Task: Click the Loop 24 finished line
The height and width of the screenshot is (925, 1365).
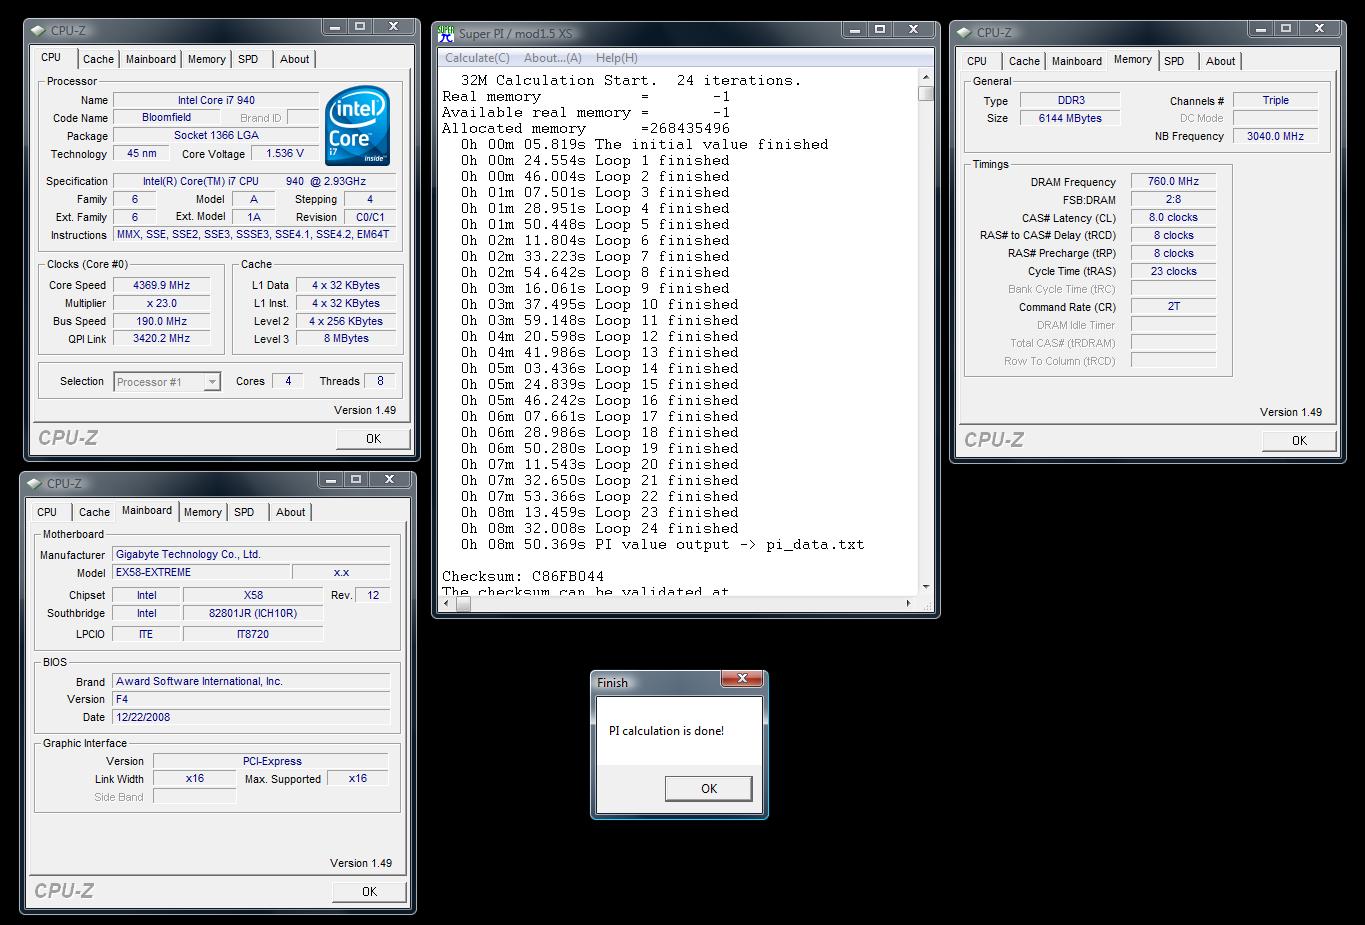Action: (600, 528)
